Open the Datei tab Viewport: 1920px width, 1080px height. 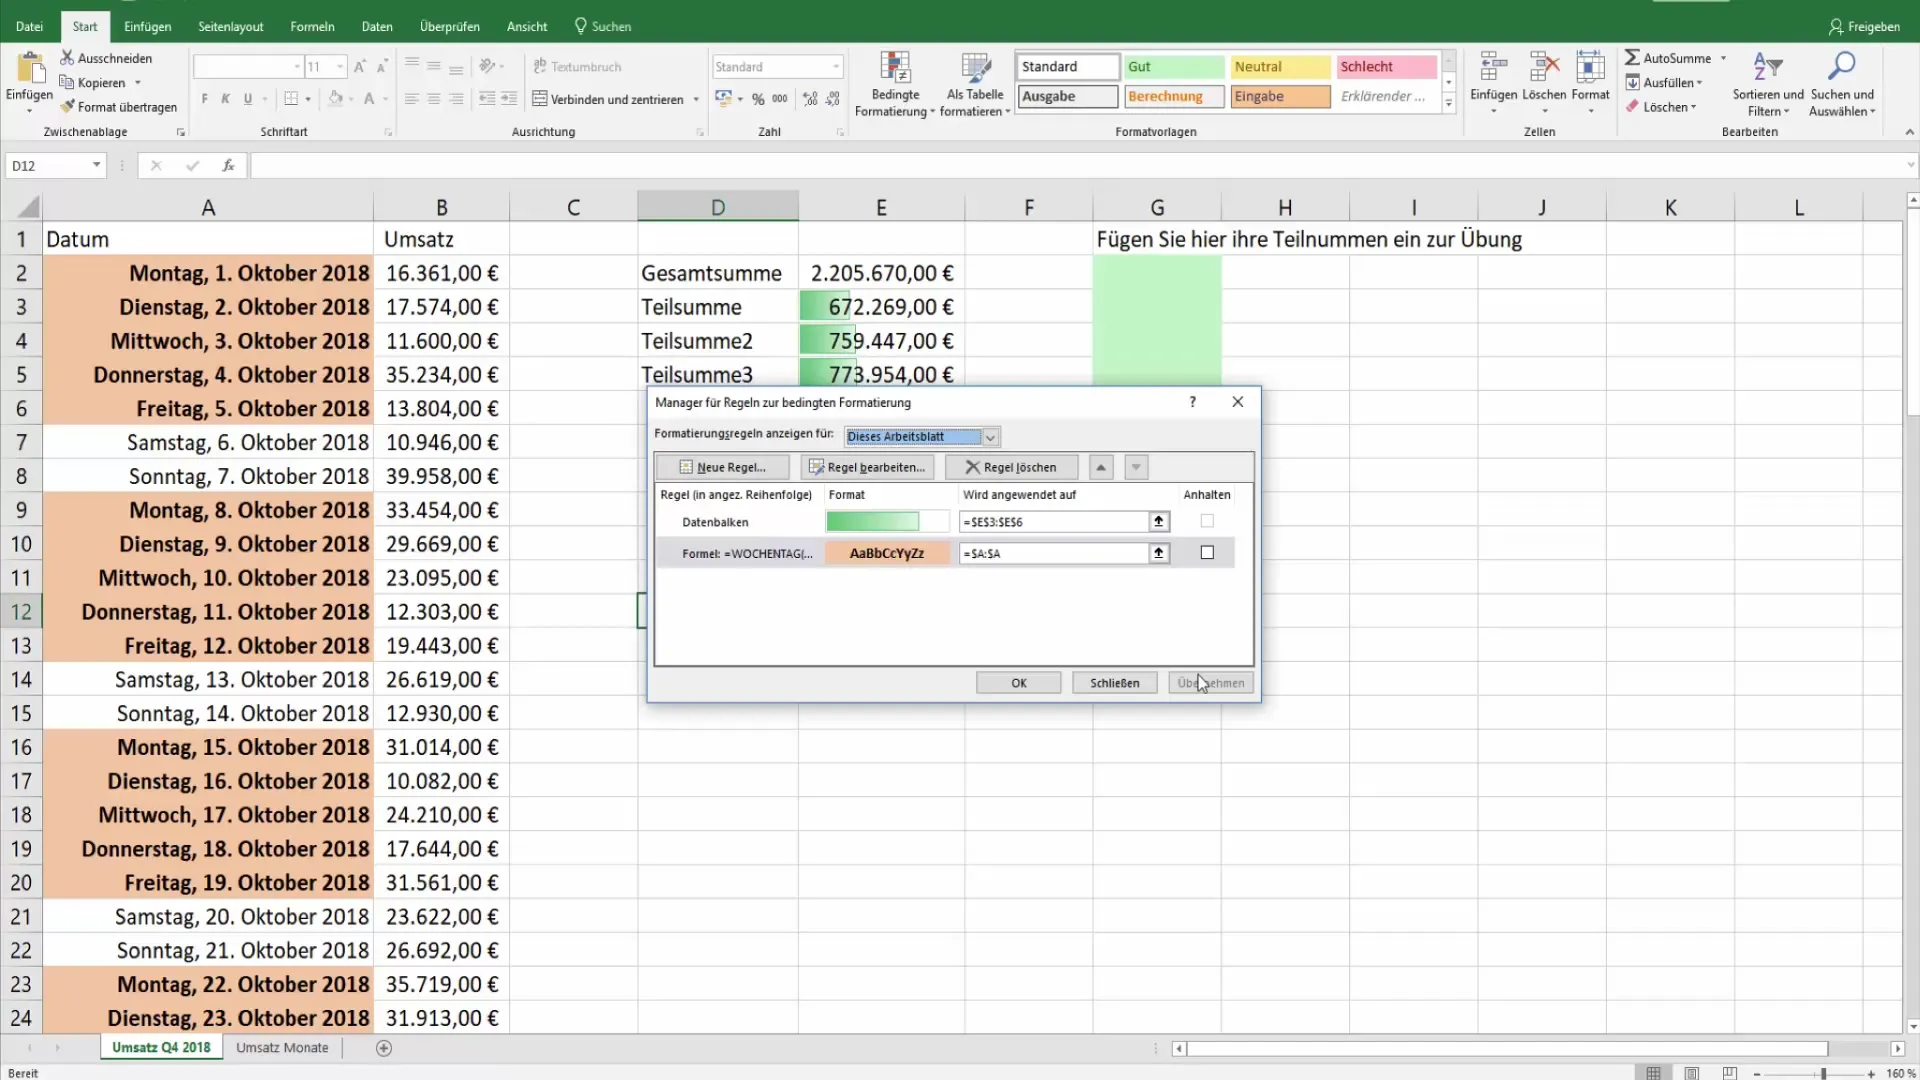tap(29, 27)
